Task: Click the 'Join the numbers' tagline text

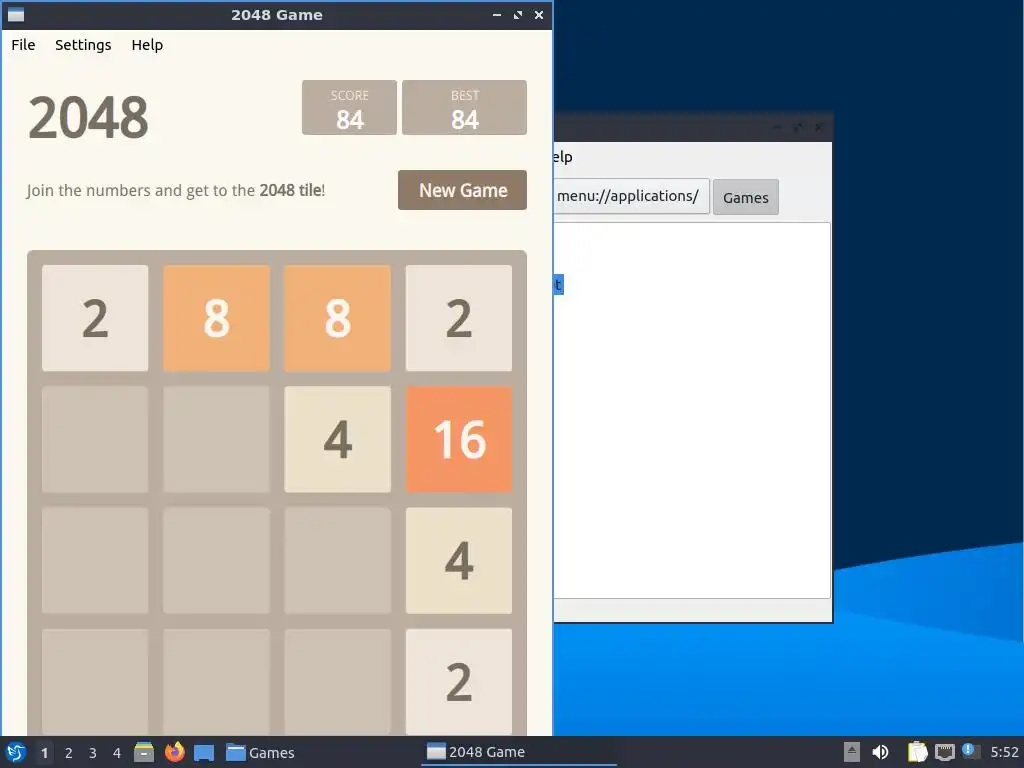Action: tap(176, 190)
